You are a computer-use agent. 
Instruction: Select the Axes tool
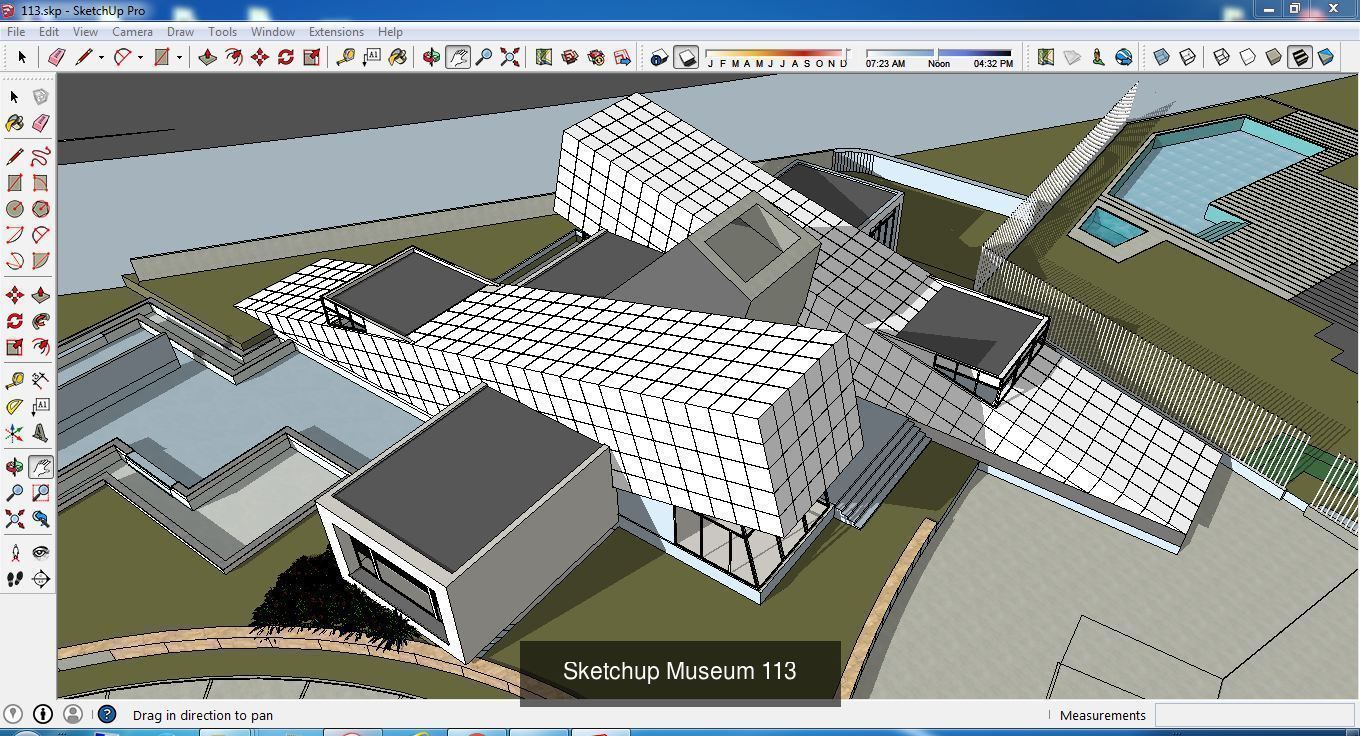click(15, 433)
